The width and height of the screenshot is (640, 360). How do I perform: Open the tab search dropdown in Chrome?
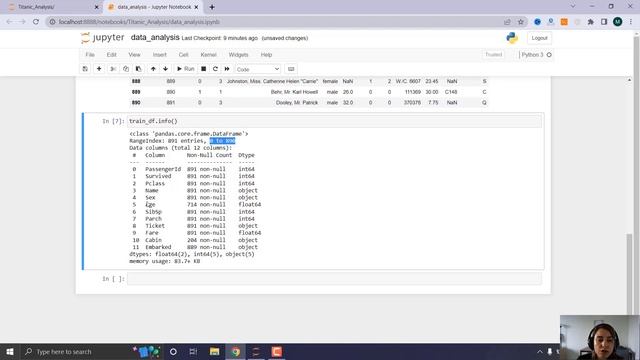573,7
